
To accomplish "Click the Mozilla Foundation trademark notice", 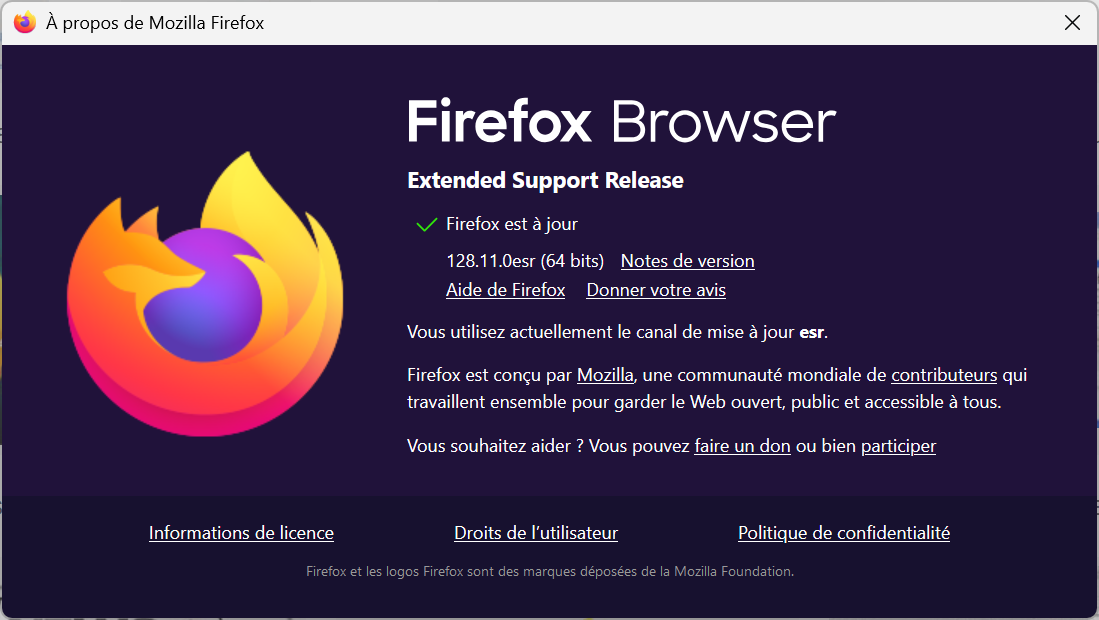I will coord(550,572).
